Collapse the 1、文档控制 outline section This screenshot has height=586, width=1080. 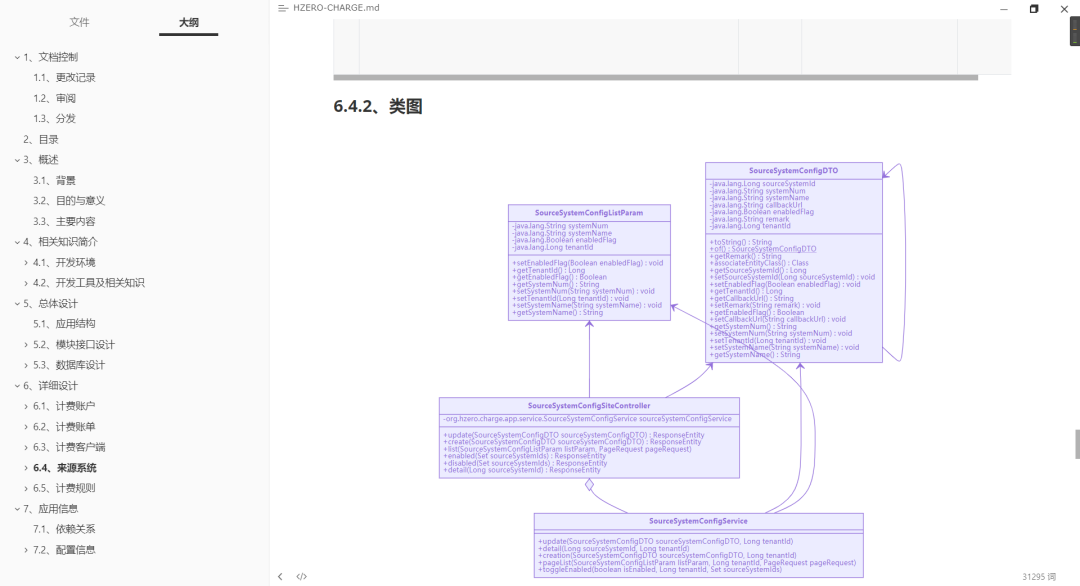tap(17, 57)
